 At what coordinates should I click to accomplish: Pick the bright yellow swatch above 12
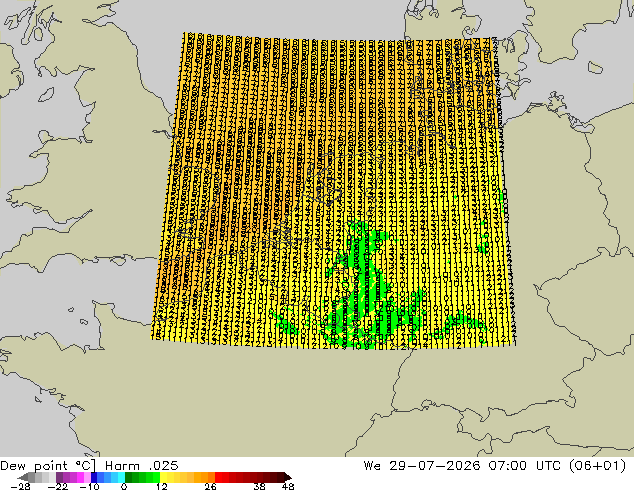[x=163, y=477]
